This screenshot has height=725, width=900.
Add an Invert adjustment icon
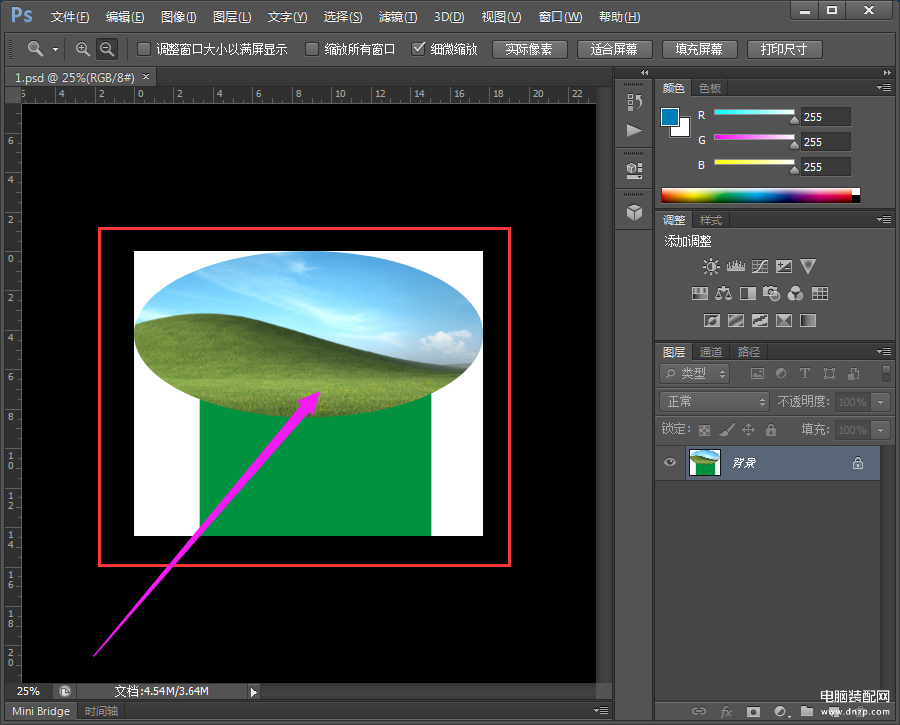click(712, 320)
